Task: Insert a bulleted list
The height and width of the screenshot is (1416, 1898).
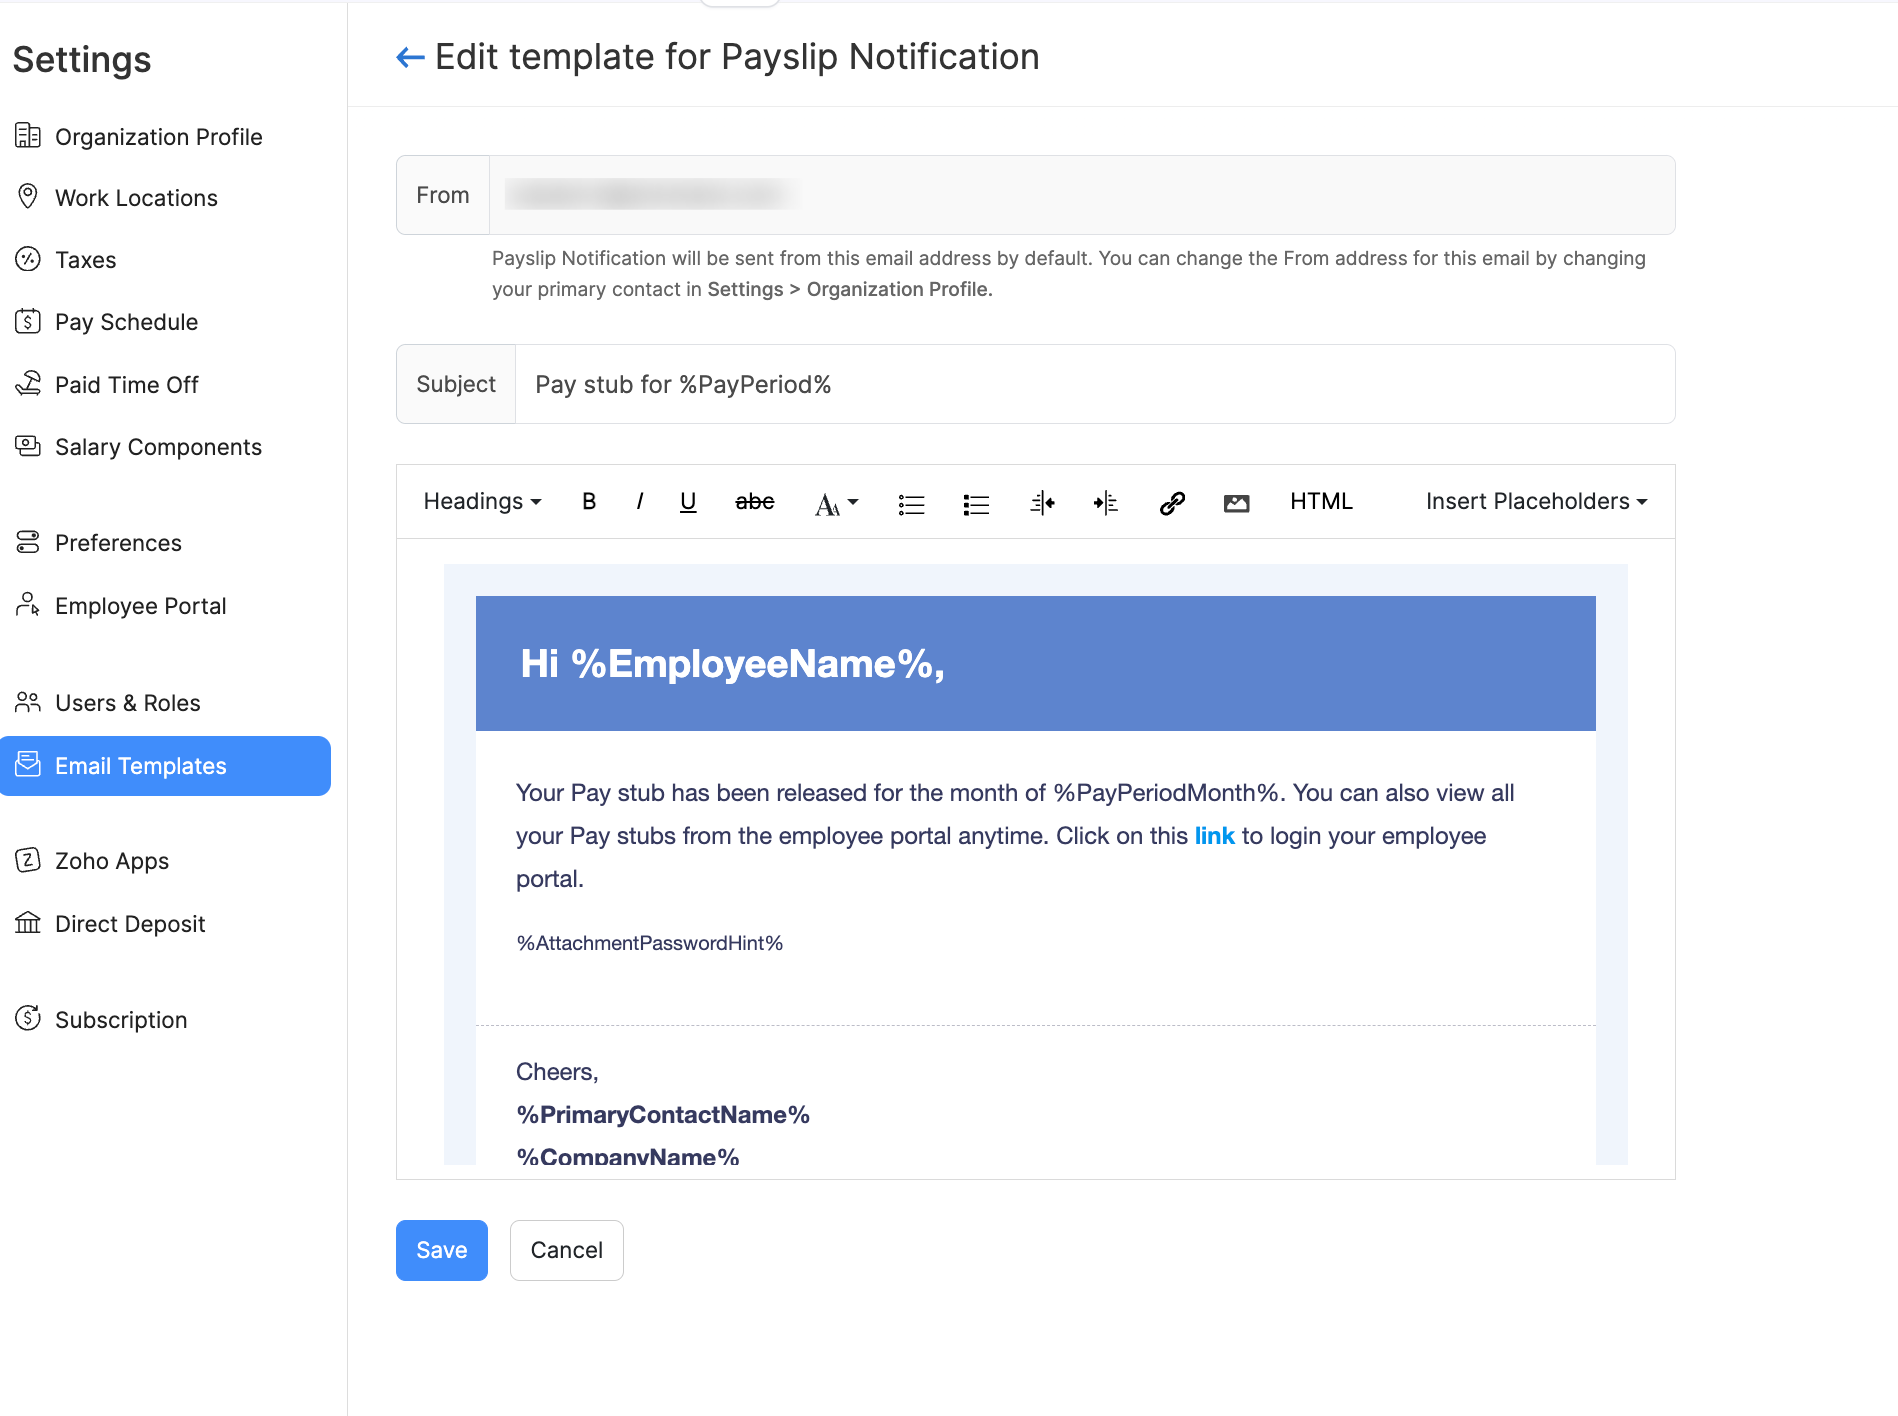Action: click(911, 503)
